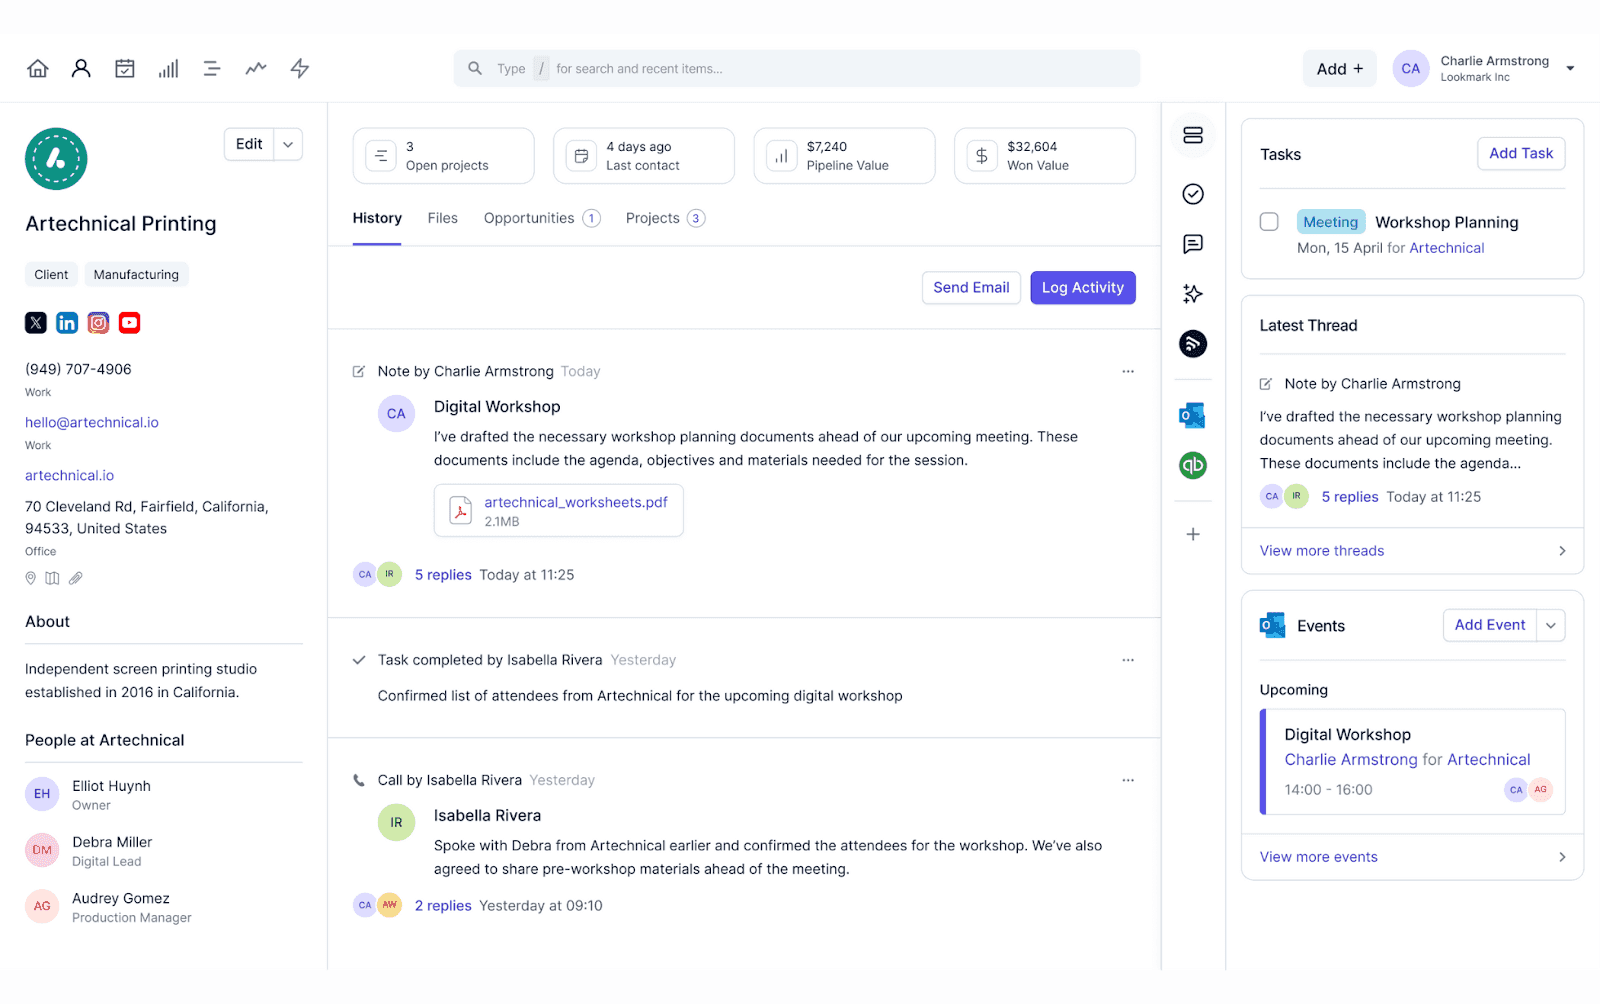
Task: Open the Home dashboard icon
Action: (x=37, y=68)
